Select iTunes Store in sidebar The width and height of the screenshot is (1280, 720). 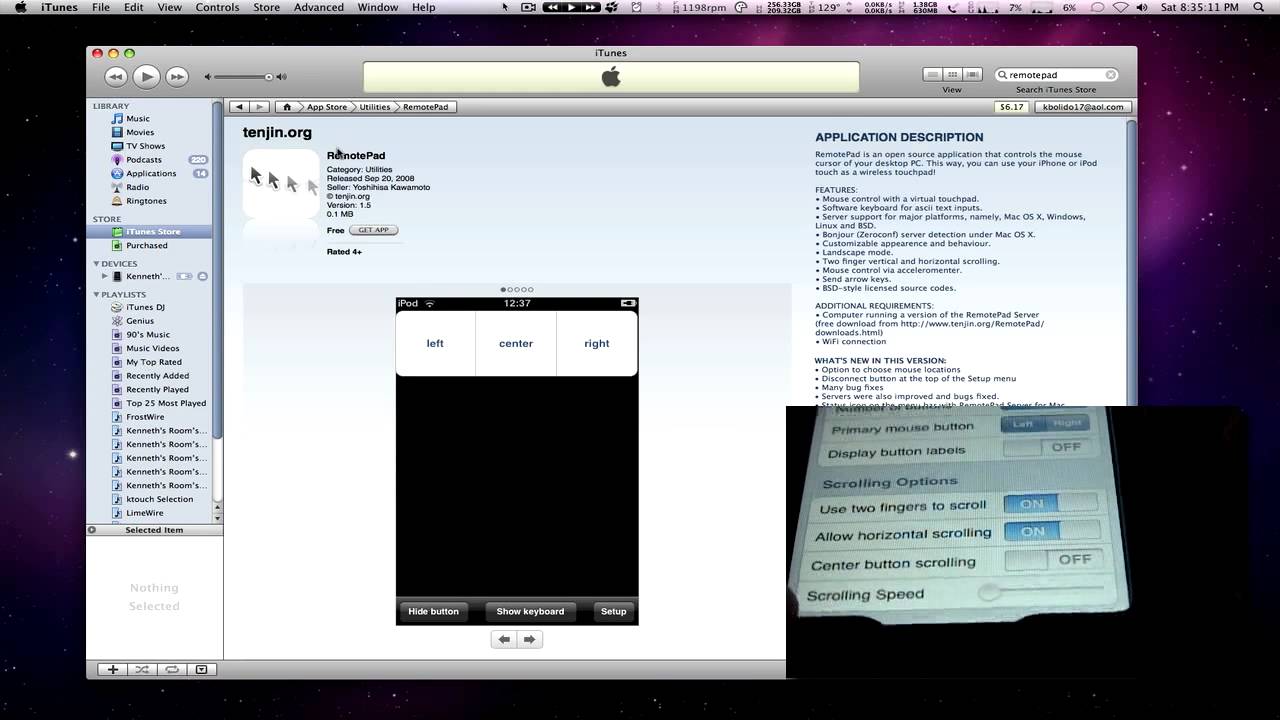[x=153, y=232]
